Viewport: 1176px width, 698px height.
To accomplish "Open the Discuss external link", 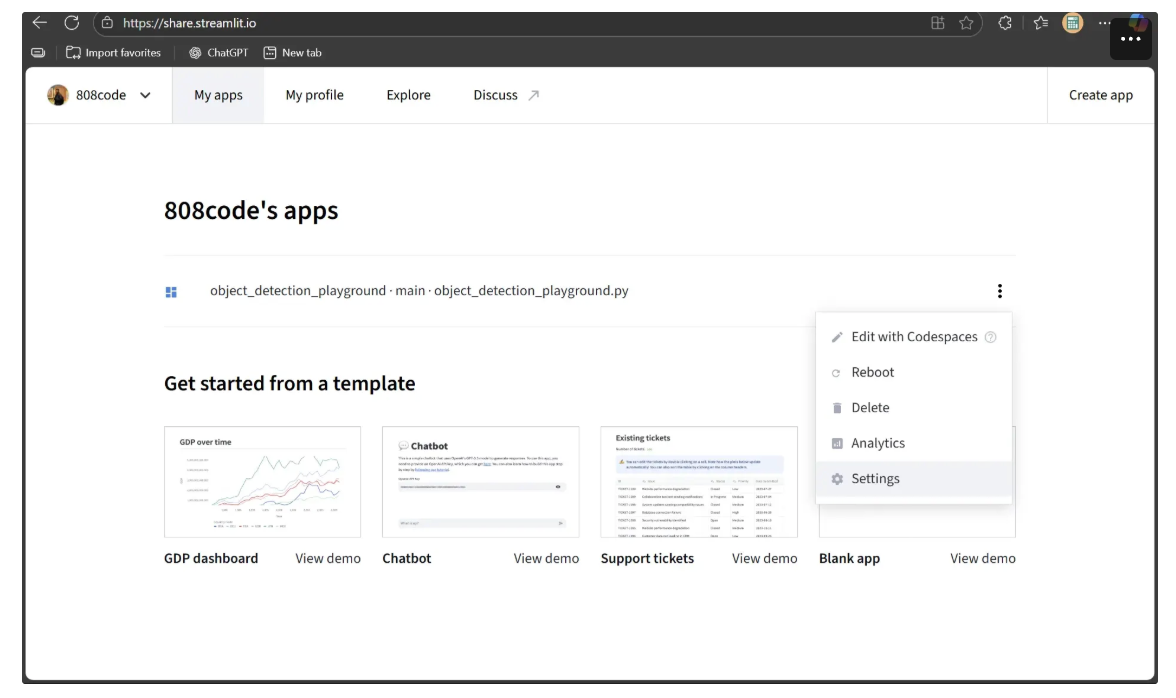I will pyautogui.click(x=506, y=95).
